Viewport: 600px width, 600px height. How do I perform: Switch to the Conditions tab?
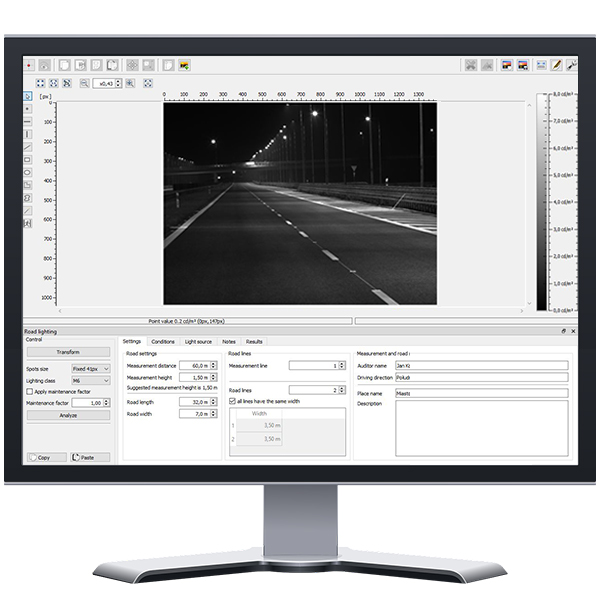(x=162, y=342)
